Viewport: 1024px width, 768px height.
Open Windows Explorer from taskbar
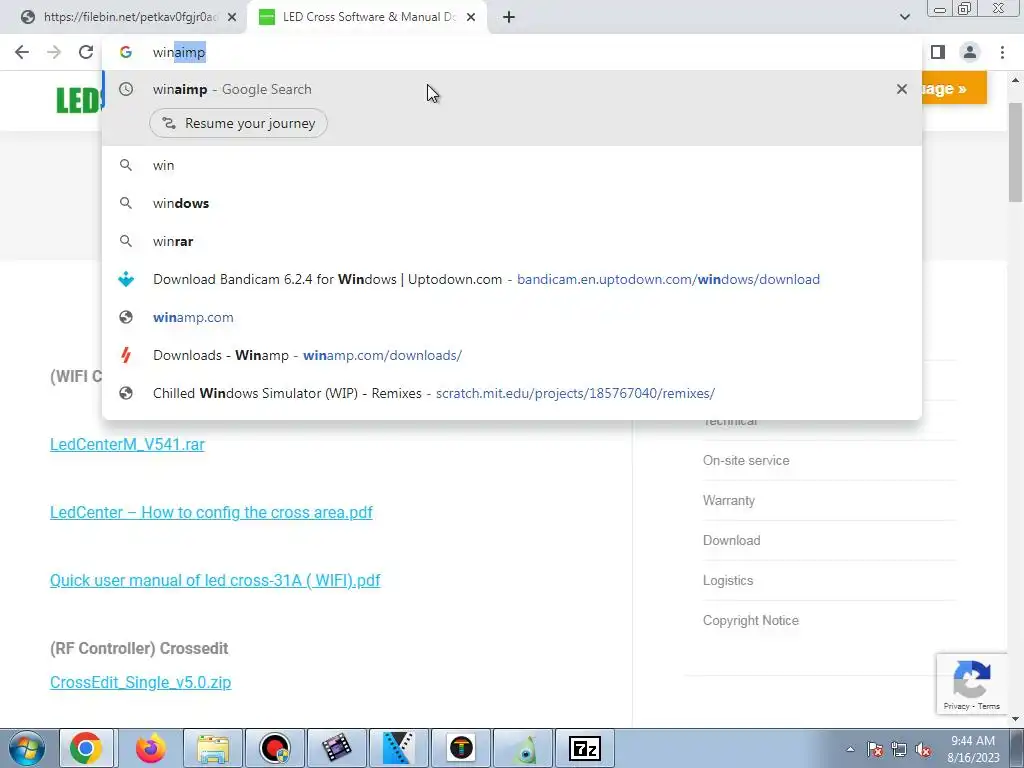(213, 748)
